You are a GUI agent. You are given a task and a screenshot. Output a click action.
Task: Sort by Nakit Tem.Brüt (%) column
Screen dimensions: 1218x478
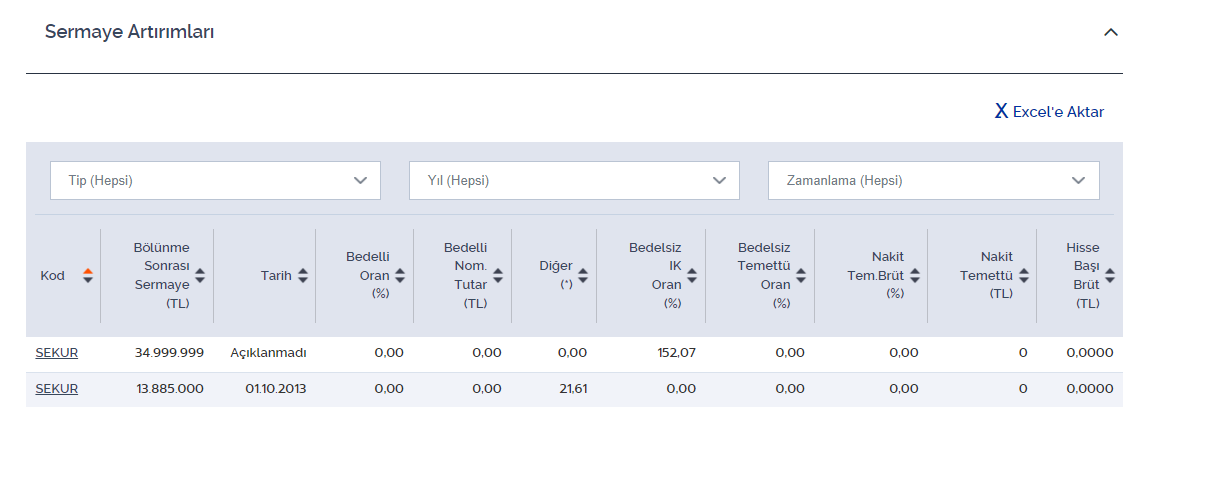coord(915,276)
